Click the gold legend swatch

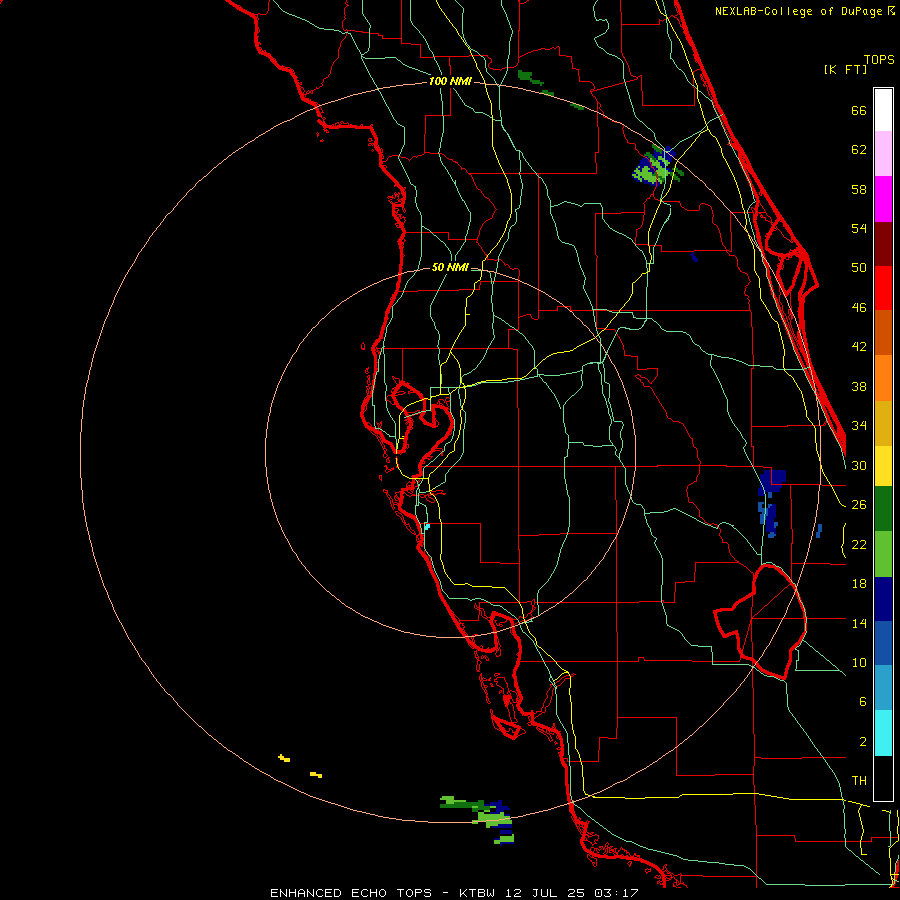click(x=883, y=423)
